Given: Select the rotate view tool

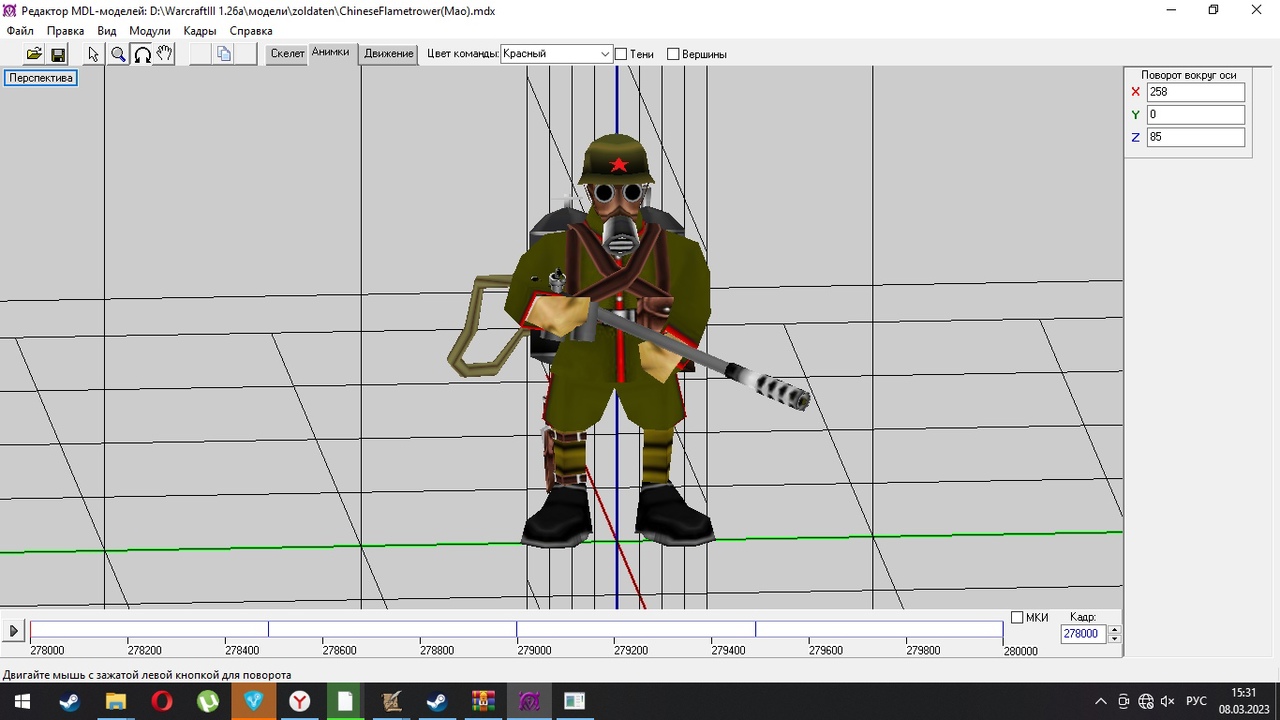Looking at the screenshot, I should [x=142, y=54].
